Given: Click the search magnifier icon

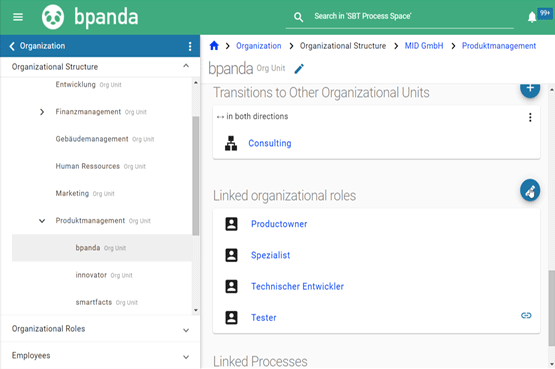Looking at the screenshot, I should pos(298,17).
